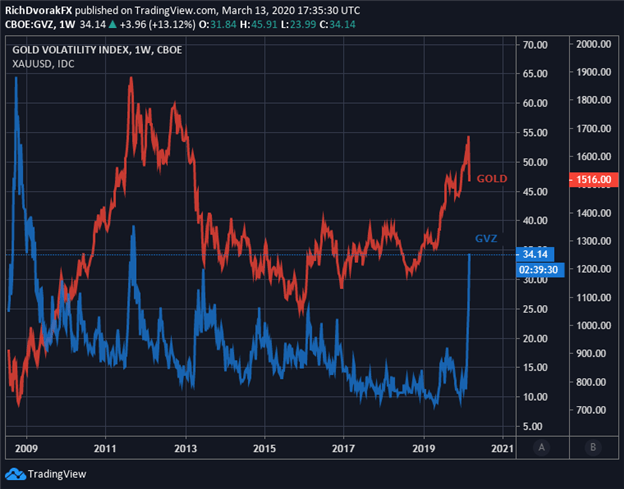The height and width of the screenshot is (489, 624).
Task: Click the 1700.00 gold price axis value
Action: pyautogui.click(x=593, y=129)
